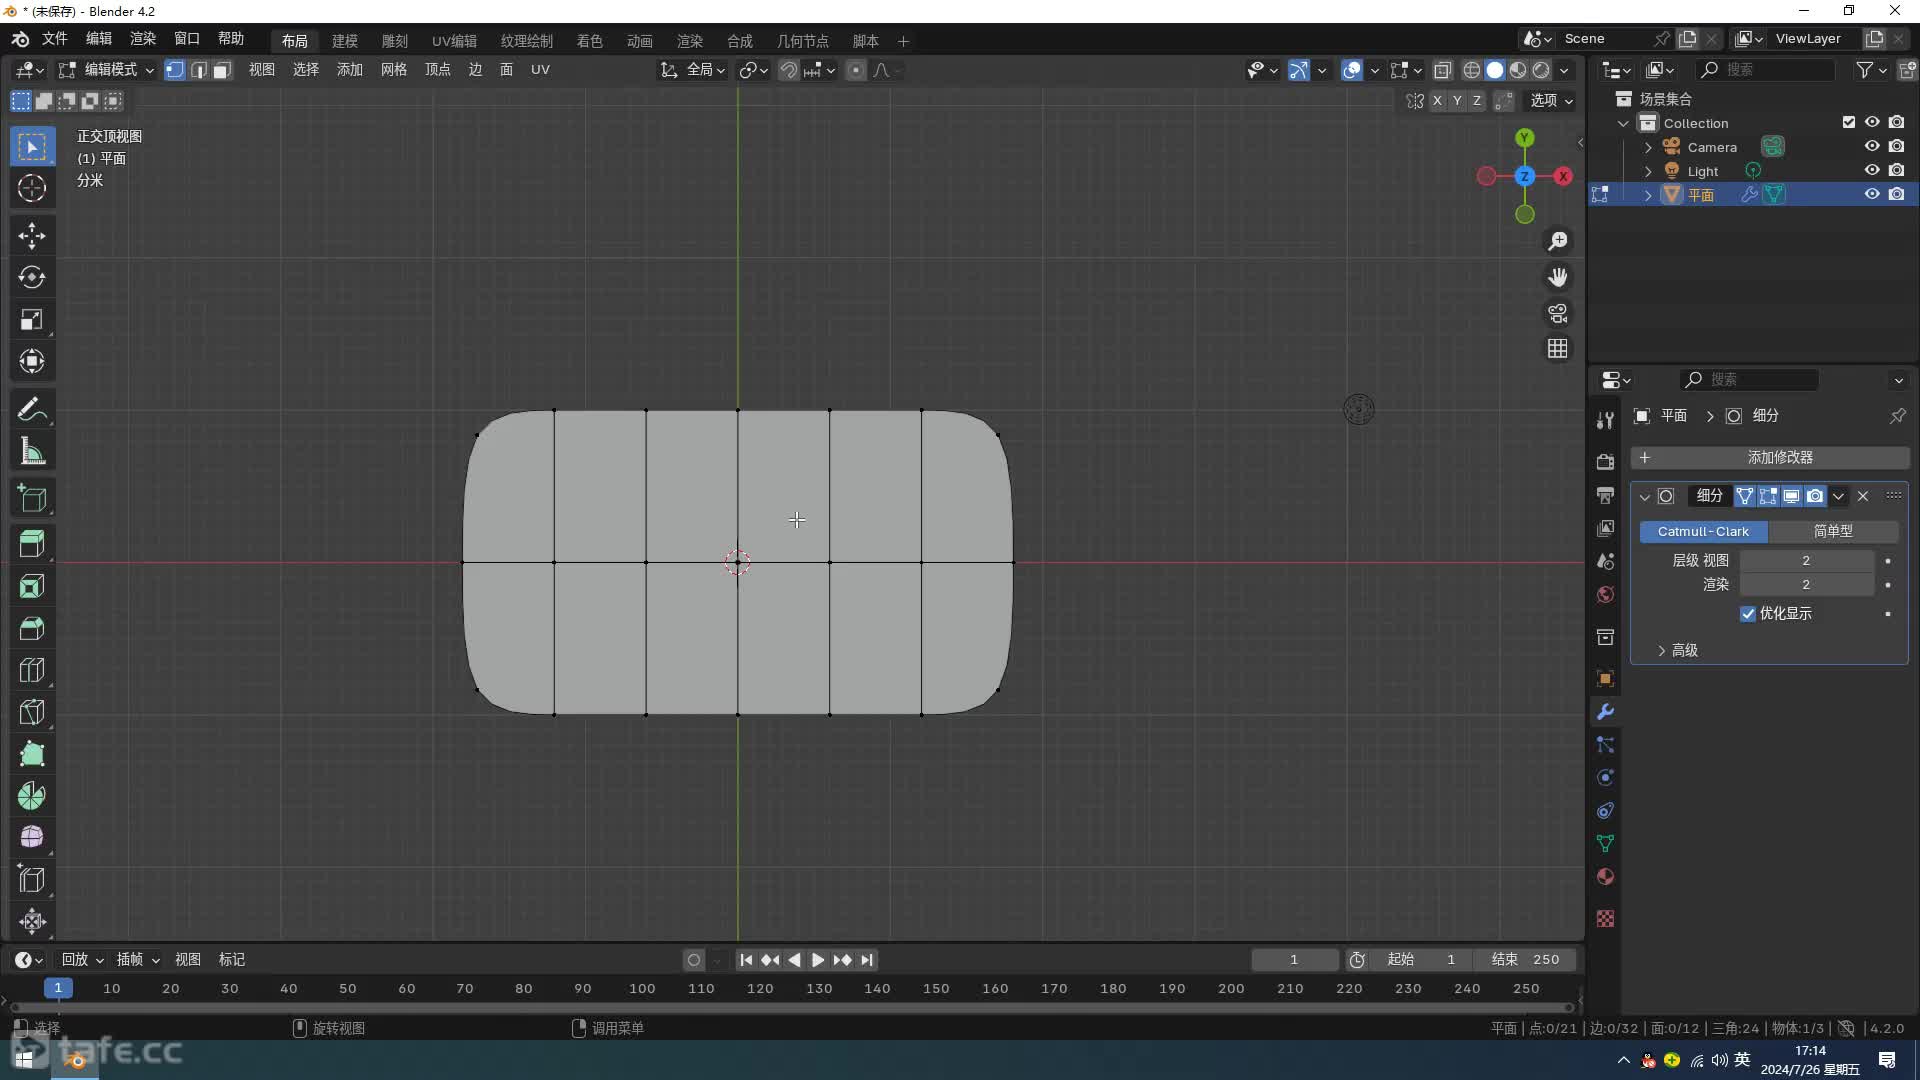Screen dimensions: 1920x1080
Task: Select the Scale tool
Action: click(x=32, y=320)
